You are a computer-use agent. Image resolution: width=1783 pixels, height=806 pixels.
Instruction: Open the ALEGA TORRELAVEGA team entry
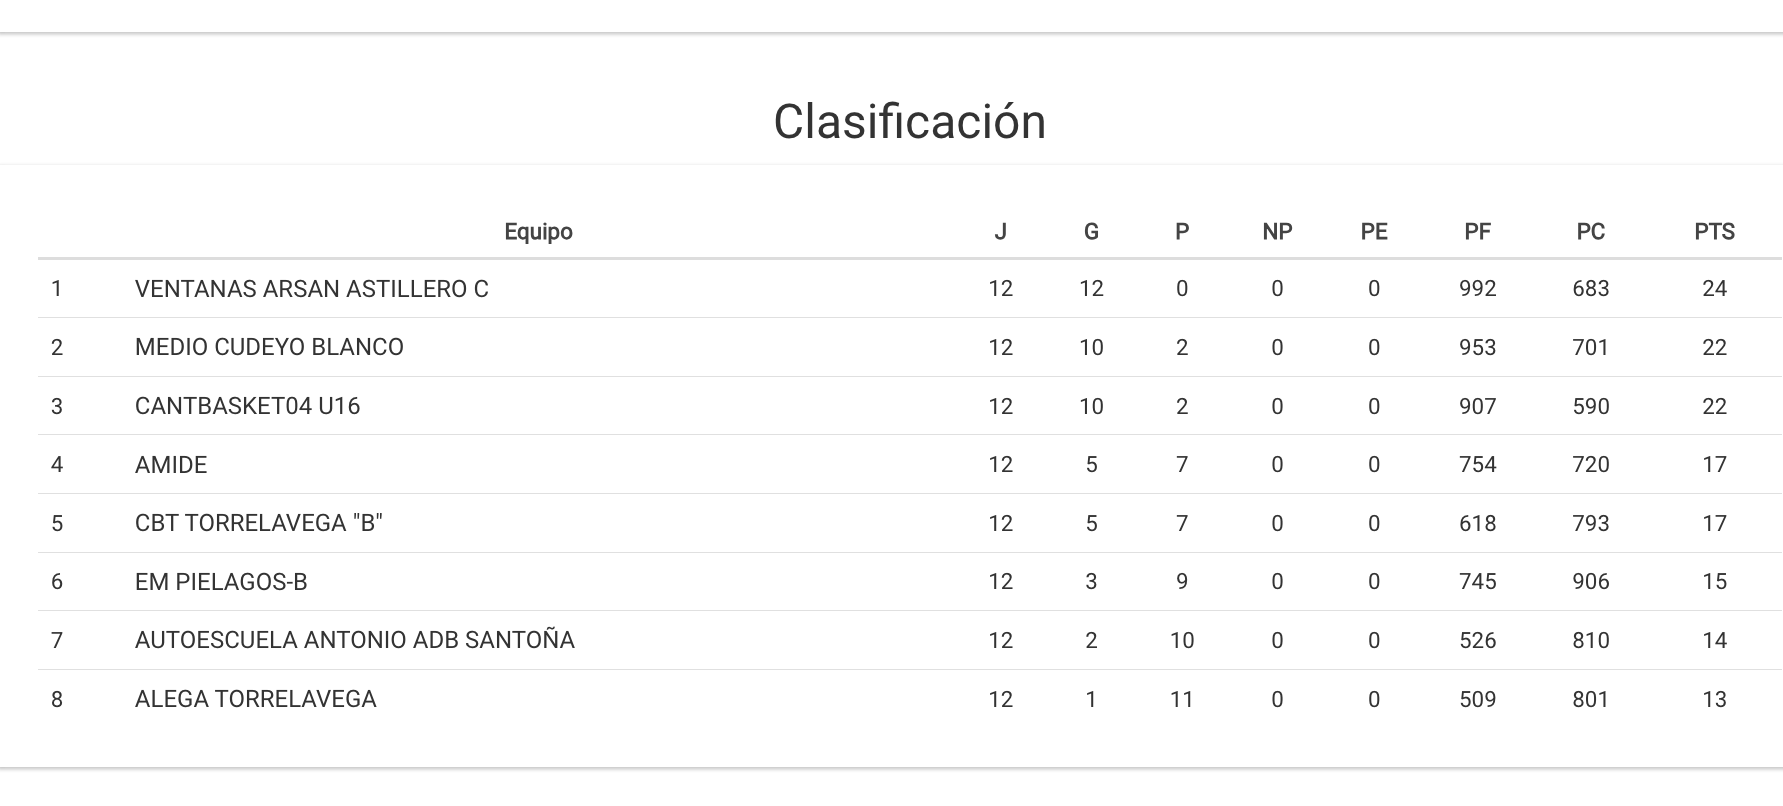point(255,699)
